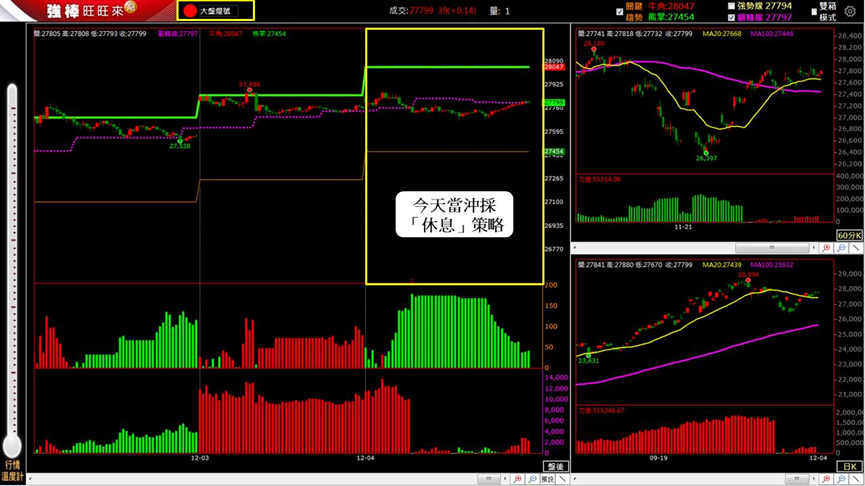Click the 60分K chart period button
865x486 pixels.
(849, 236)
